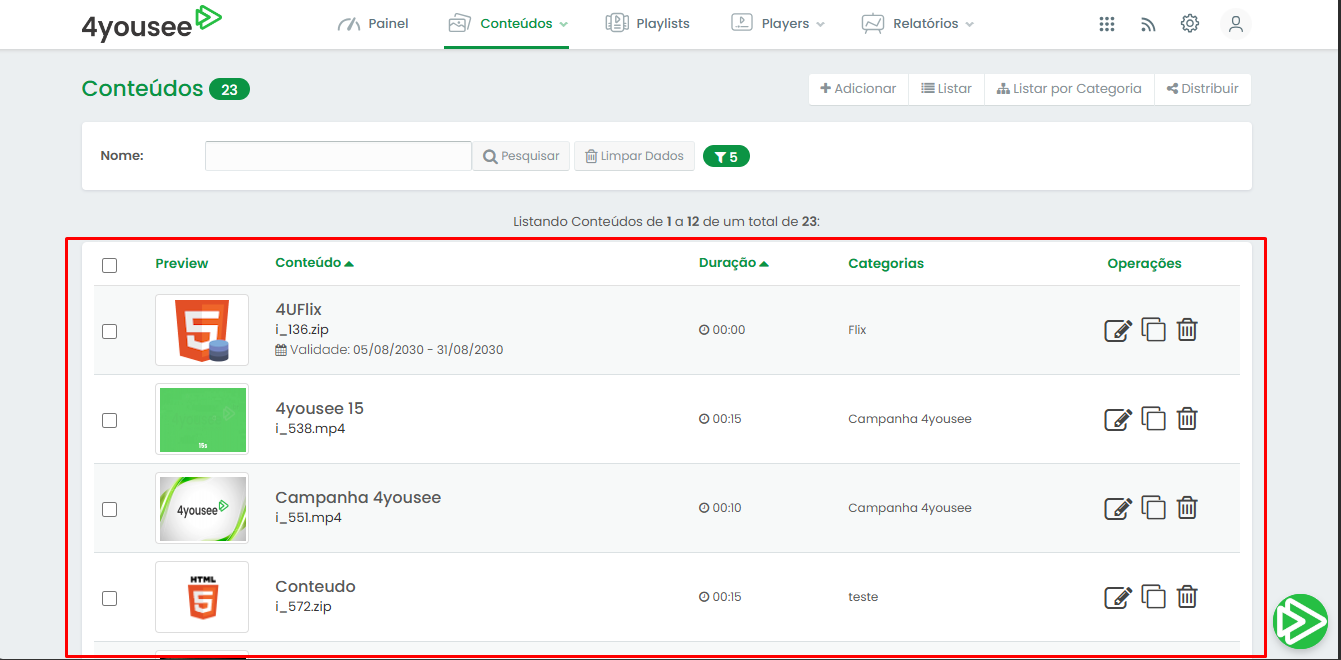This screenshot has height=660, width=1341.
Task: Click the Flix category text
Action: [857, 330]
